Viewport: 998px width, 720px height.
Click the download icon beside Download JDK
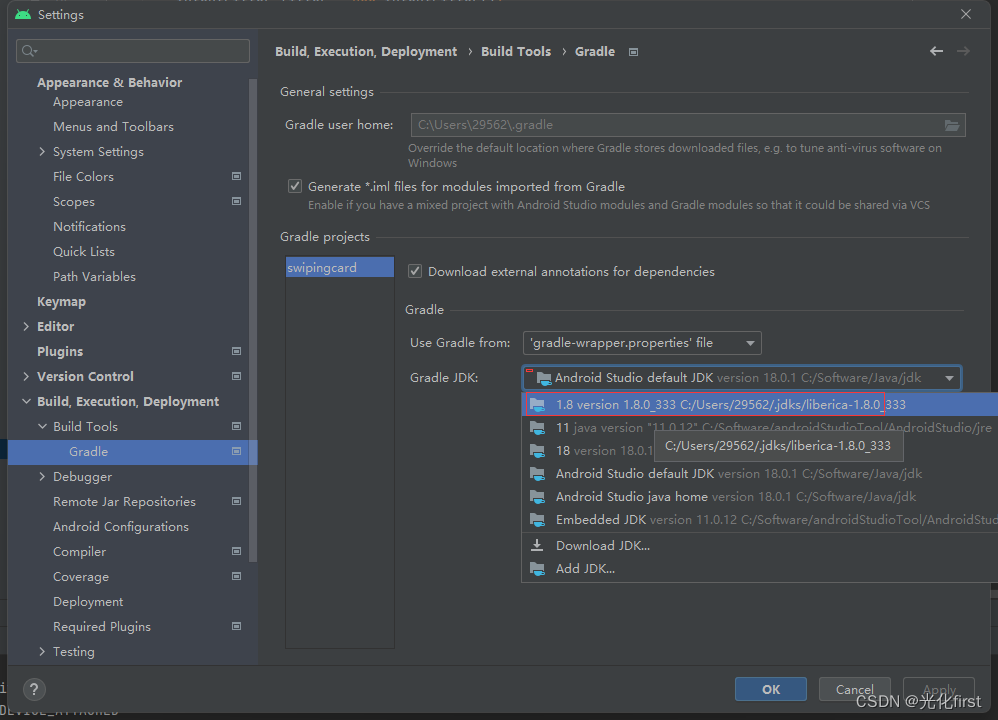coord(537,546)
